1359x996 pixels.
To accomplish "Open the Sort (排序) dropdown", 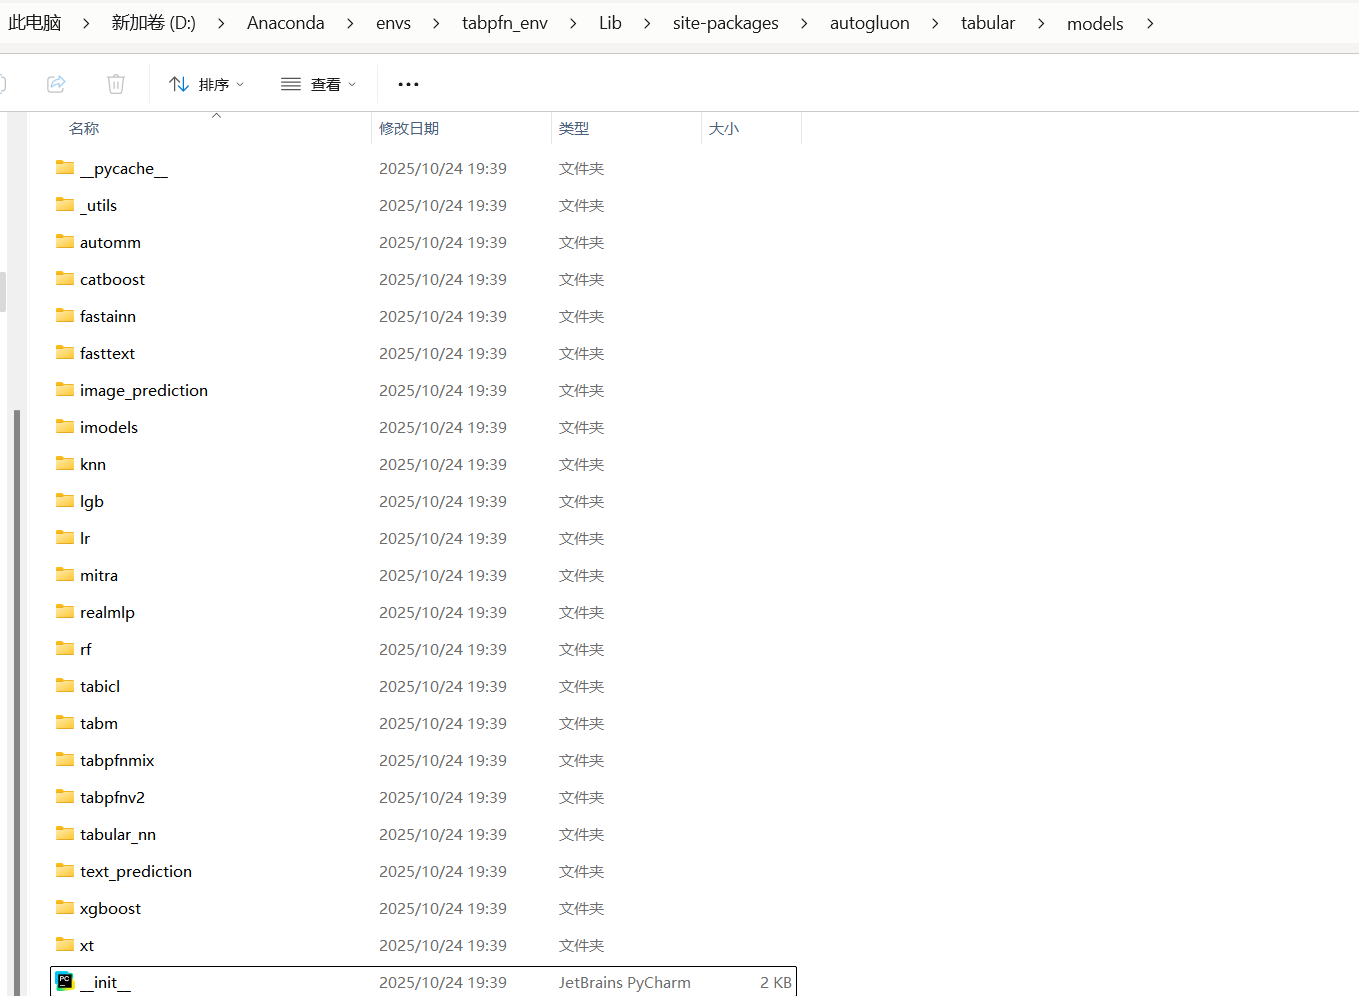I will (x=206, y=84).
